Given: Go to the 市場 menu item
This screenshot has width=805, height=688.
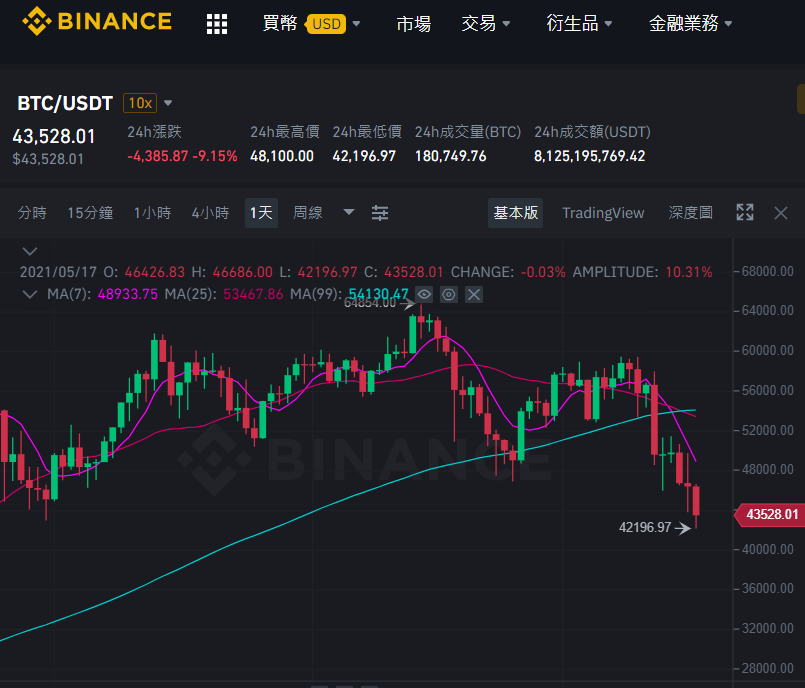Looking at the screenshot, I should pyautogui.click(x=413, y=24).
